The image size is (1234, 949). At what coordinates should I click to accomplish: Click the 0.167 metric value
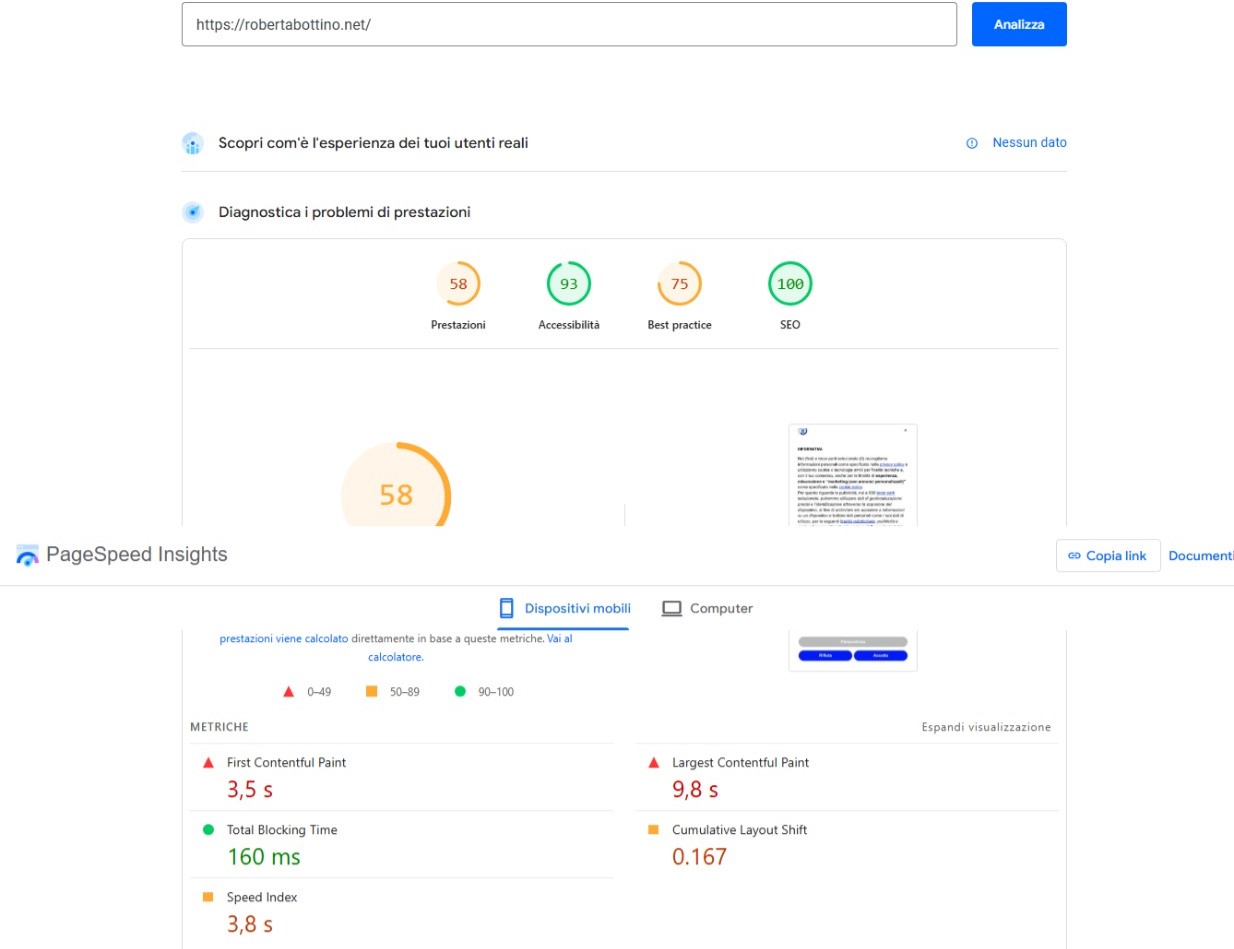coord(699,857)
